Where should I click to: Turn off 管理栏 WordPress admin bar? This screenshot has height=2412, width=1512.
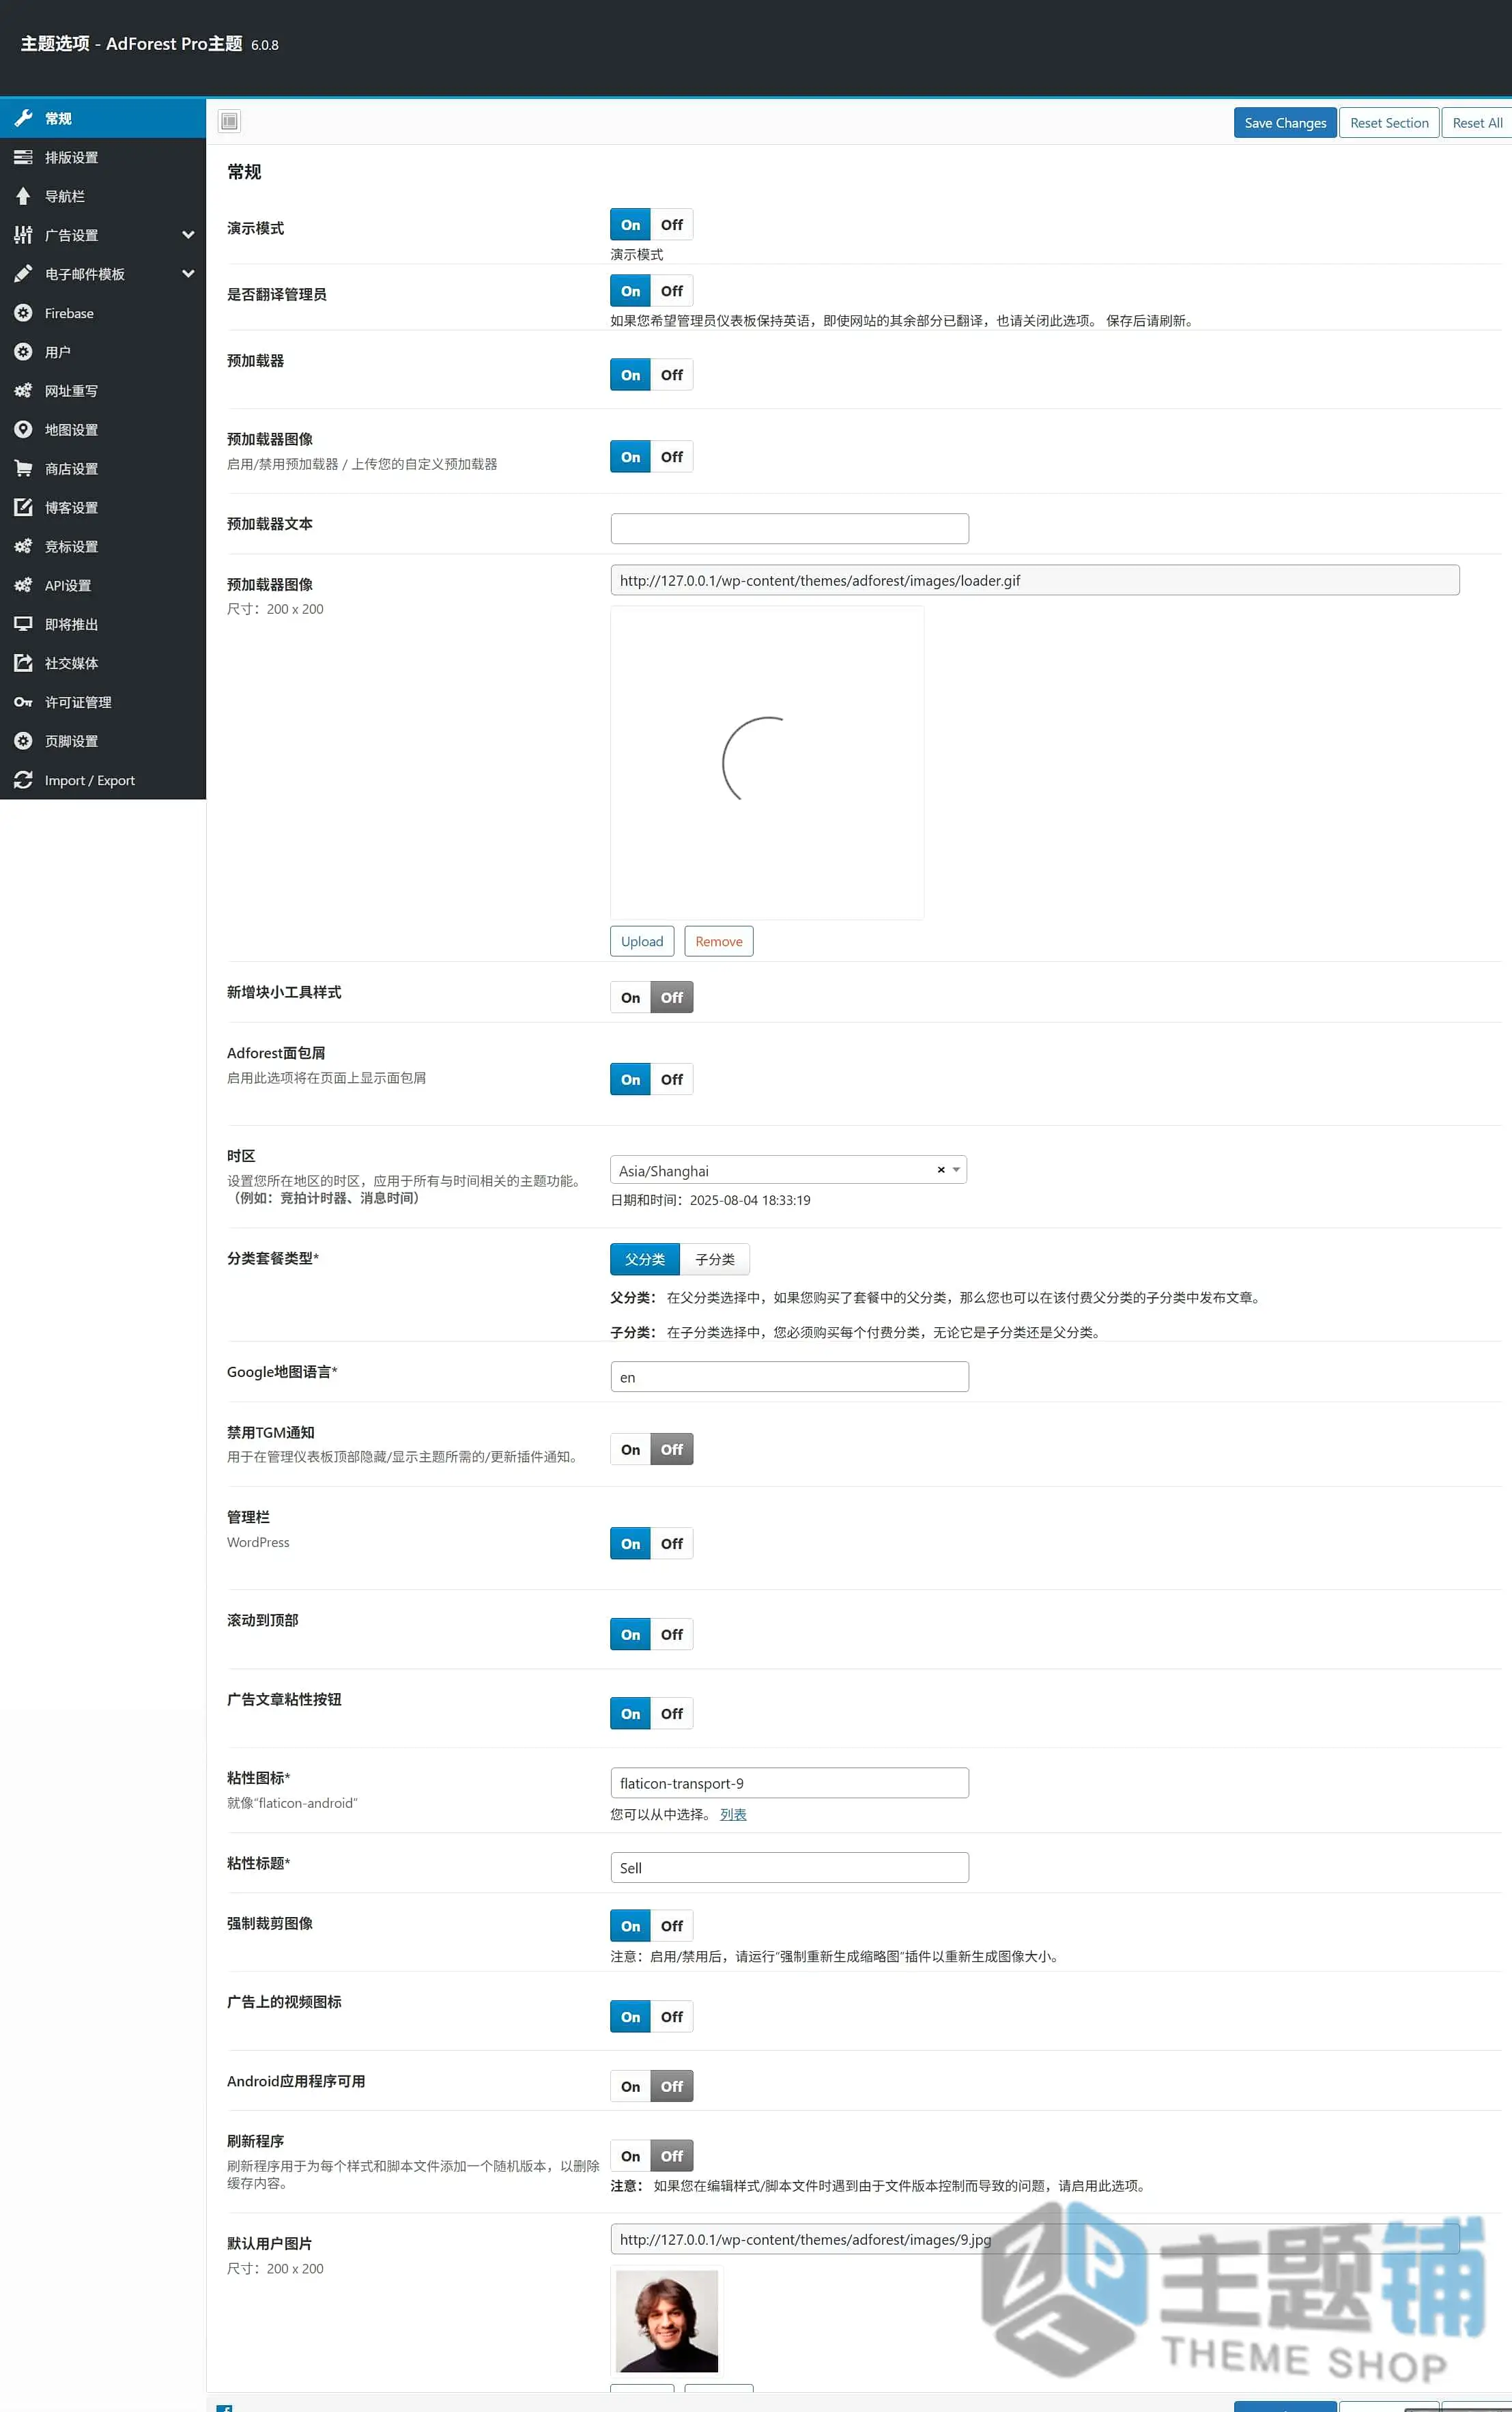672,1544
